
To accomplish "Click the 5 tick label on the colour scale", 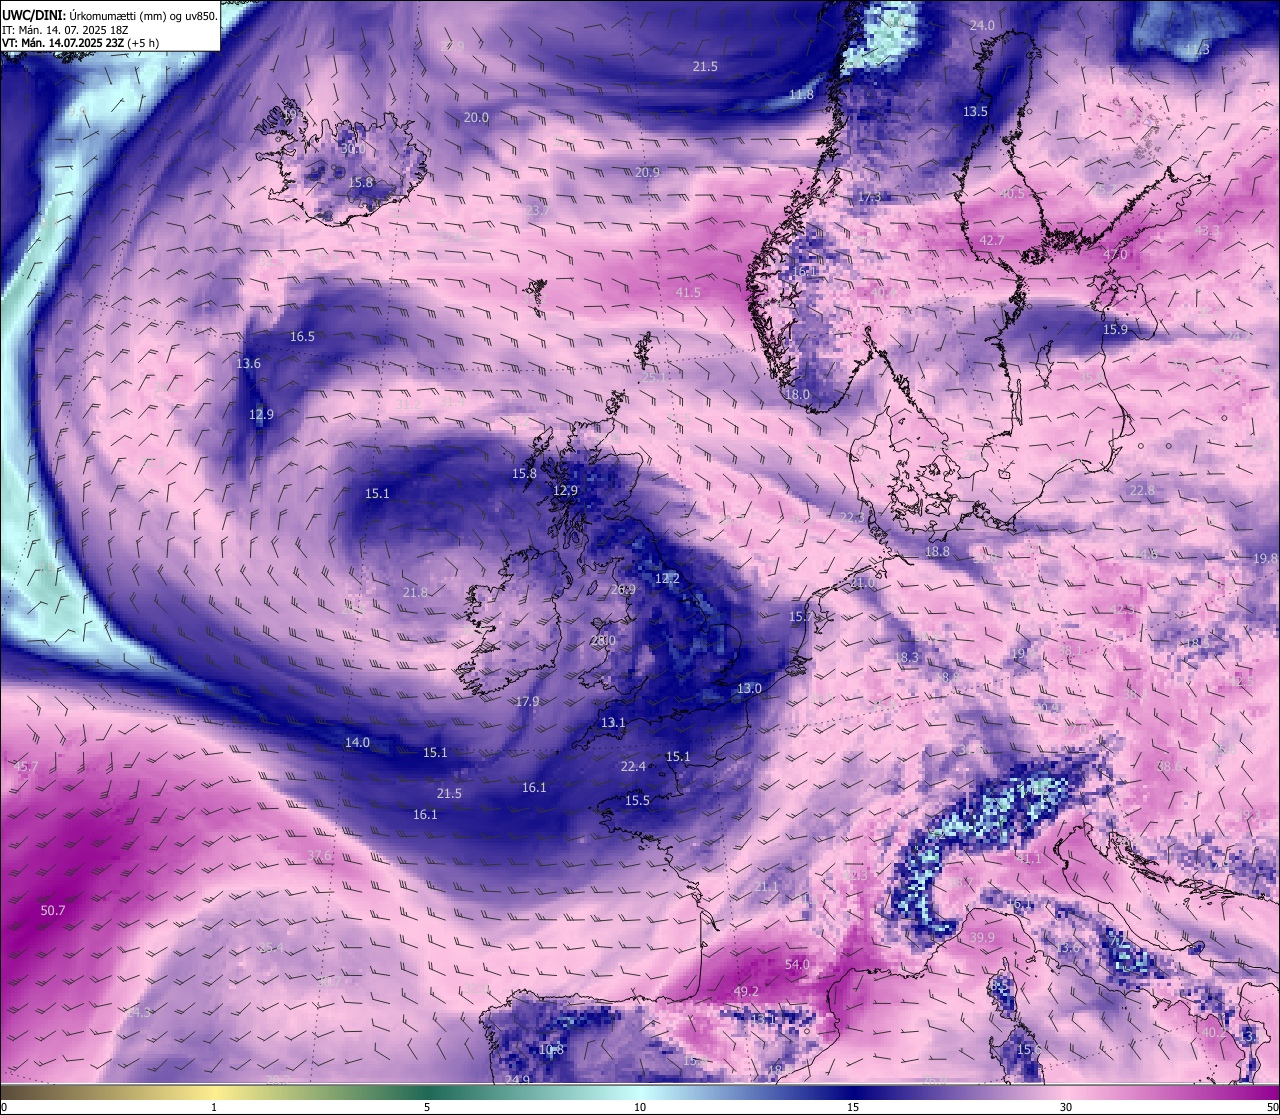I will click(x=427, y=1107).
